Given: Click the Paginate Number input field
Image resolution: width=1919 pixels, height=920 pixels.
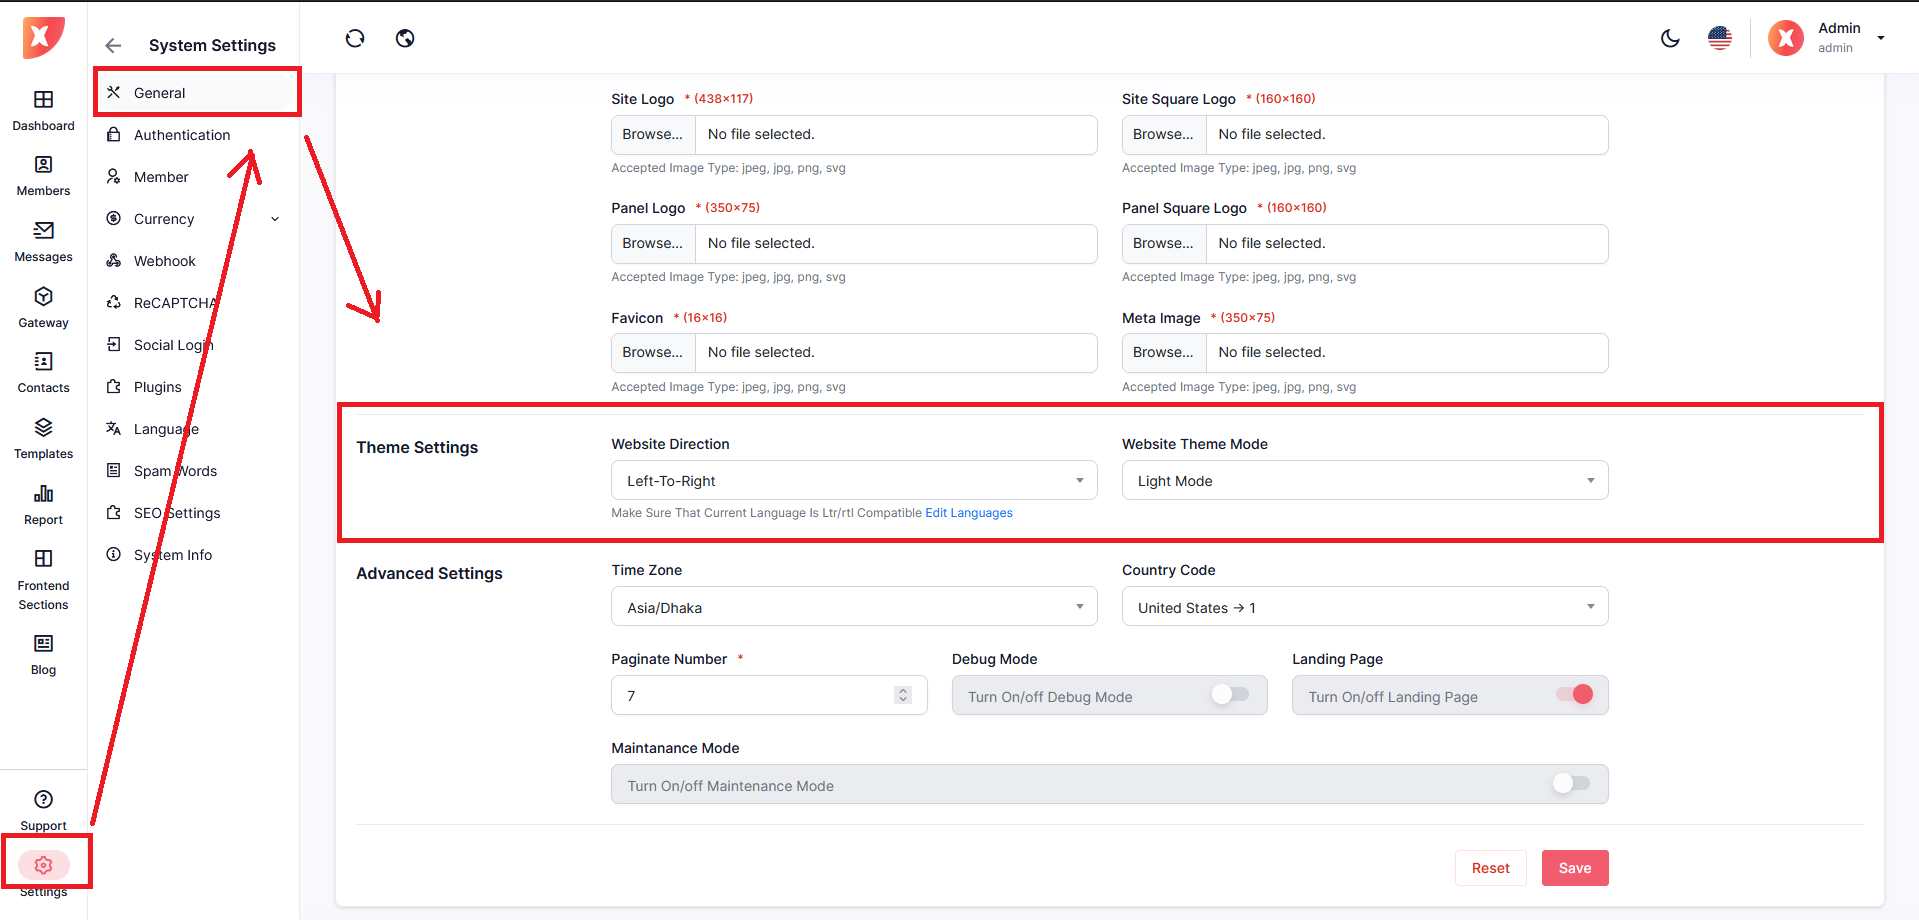Looking at the screenshot, I should (755, 696).
